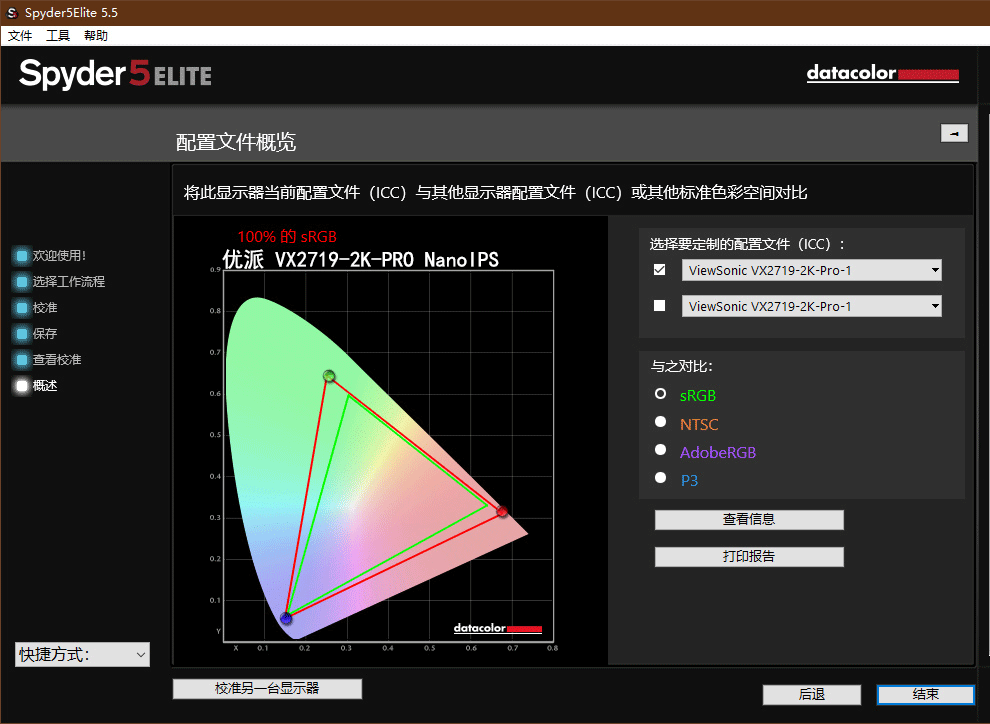Expand the 快捷方式 shortcuts dropdown

click(x=82, y=655)
